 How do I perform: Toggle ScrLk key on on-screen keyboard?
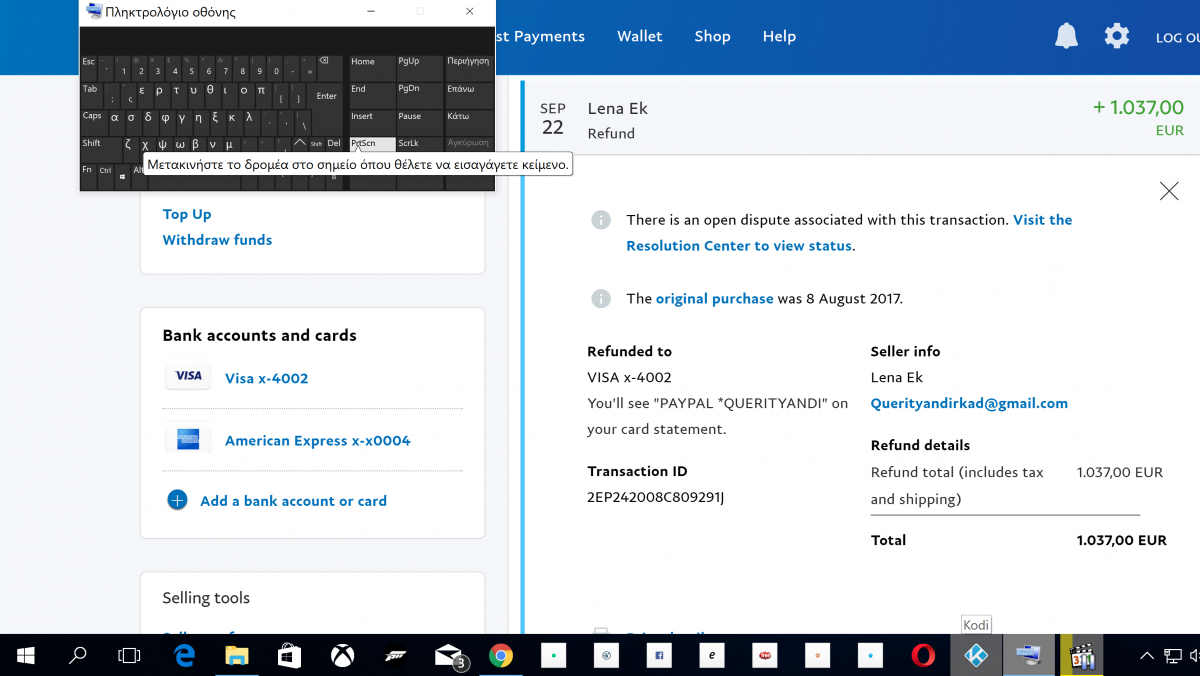420,144
